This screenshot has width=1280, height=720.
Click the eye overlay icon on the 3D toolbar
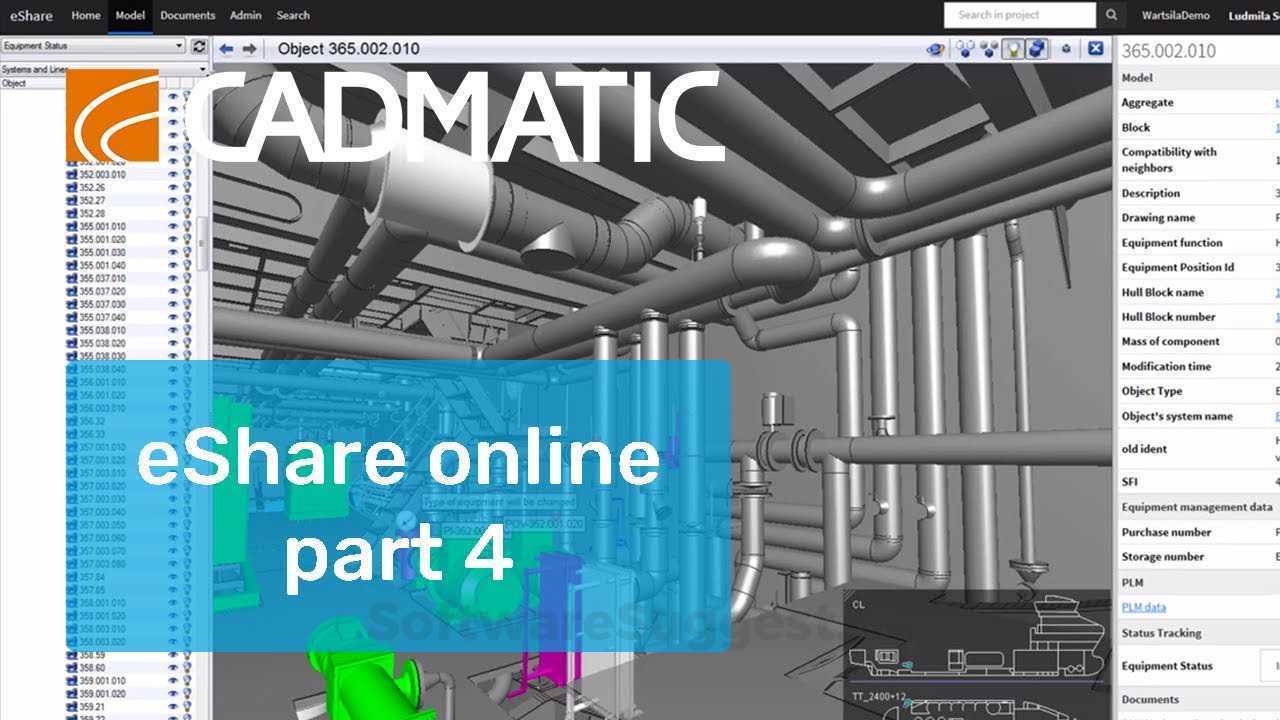pos(935,48)
